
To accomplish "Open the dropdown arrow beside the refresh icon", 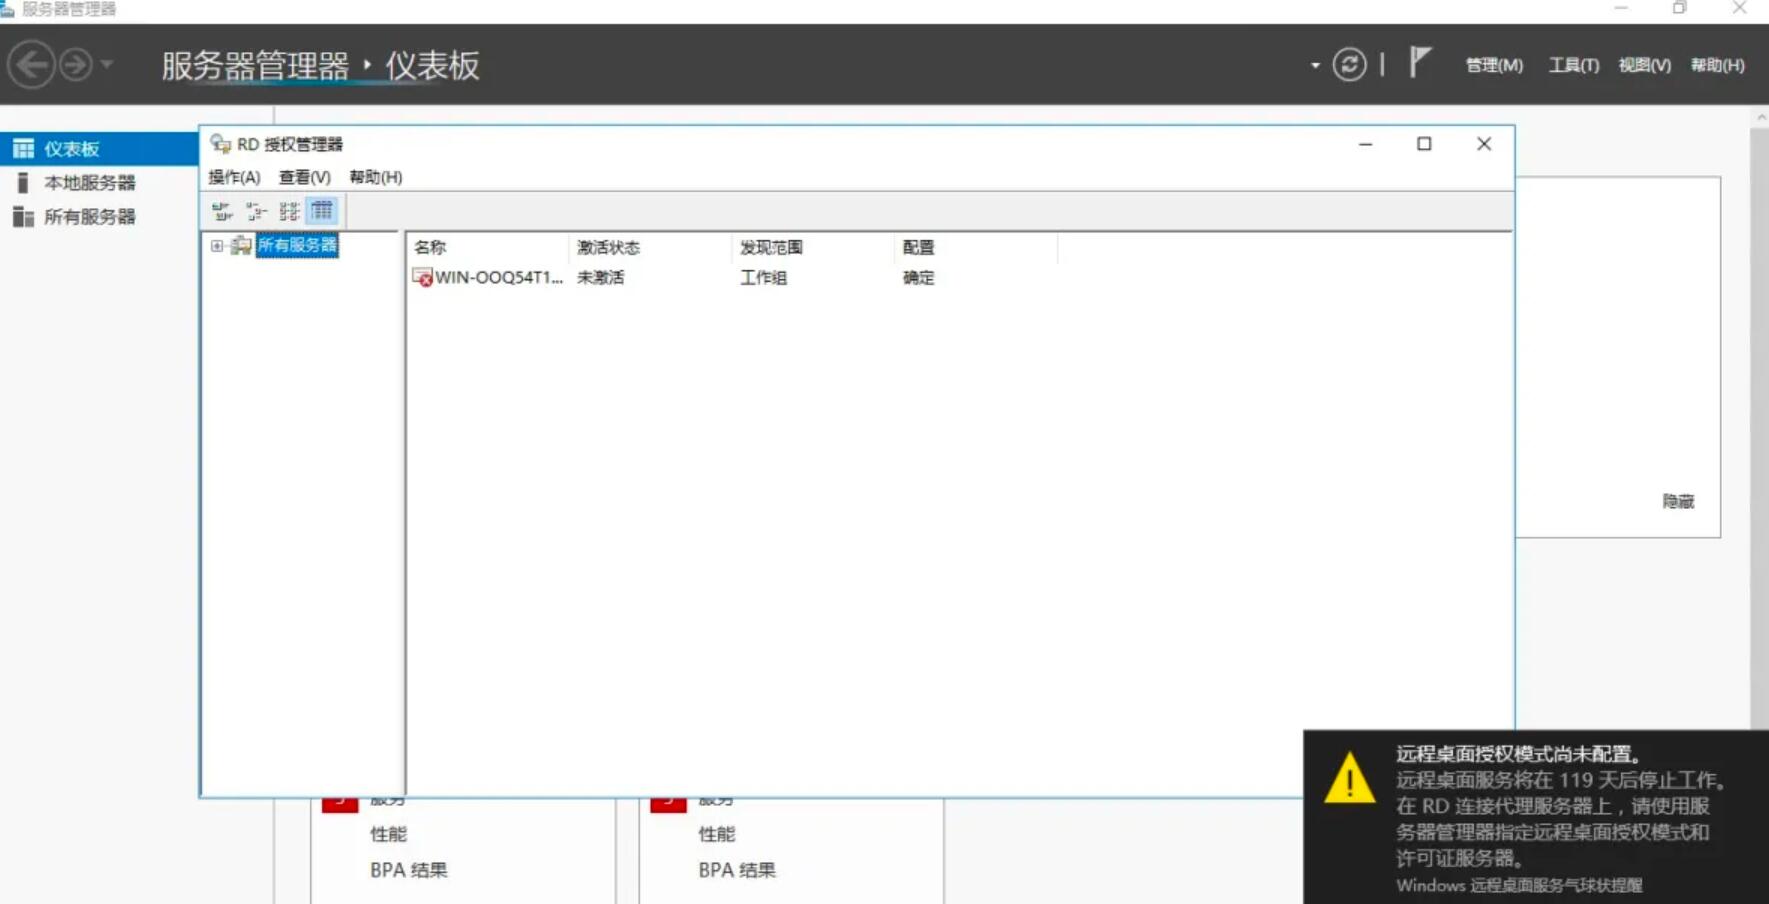I will (x=1315, y=66).
